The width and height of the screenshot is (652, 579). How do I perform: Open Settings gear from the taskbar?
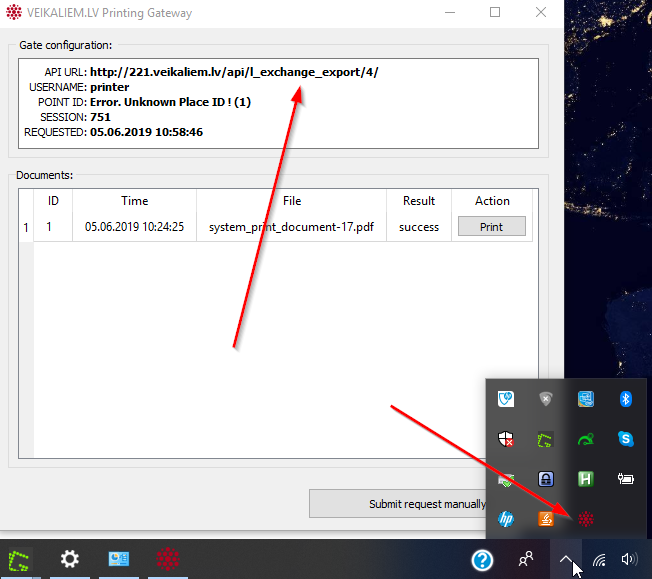(x=70, y=559)
